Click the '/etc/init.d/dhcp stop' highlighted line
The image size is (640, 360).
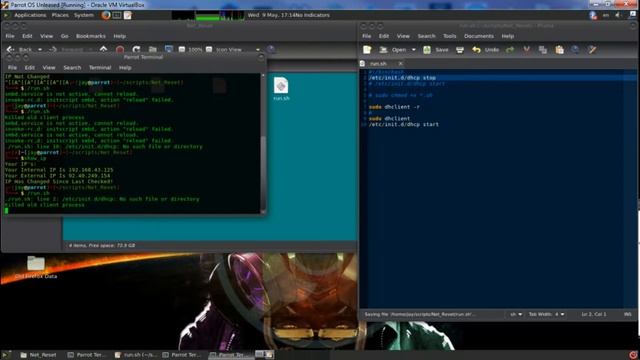click(402, 78)
